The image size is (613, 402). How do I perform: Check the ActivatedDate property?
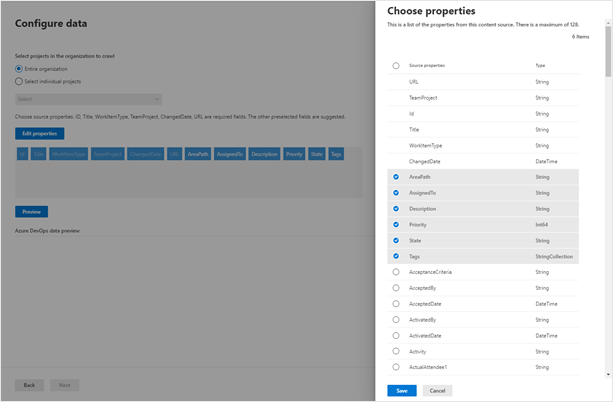coord(396,336)
